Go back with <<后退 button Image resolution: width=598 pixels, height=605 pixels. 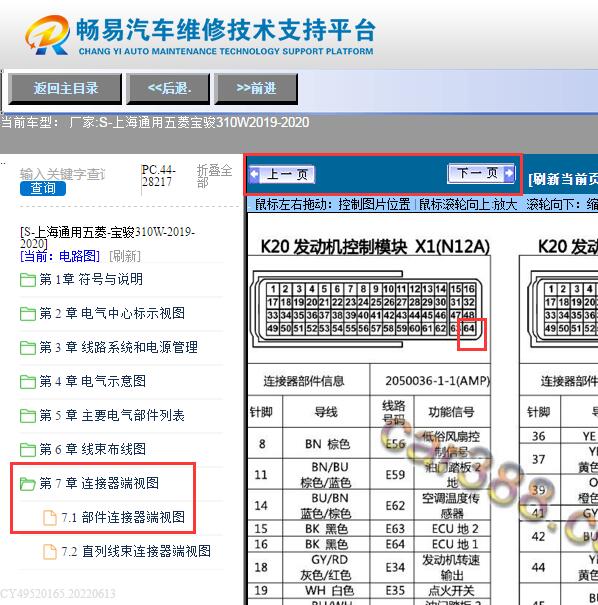pyautogui.click(x=168, y=89)
